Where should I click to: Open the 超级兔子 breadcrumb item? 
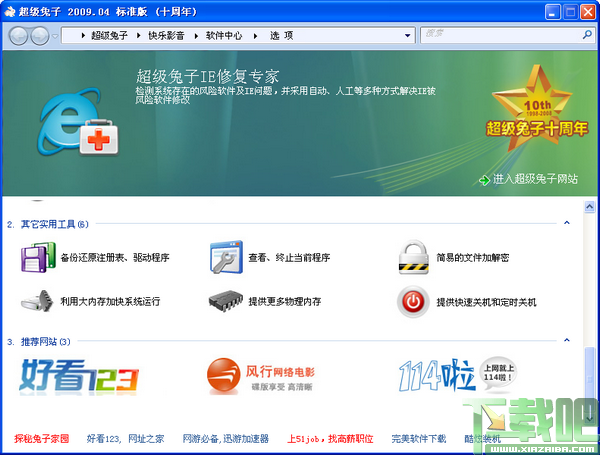click(x=109, y=36)
